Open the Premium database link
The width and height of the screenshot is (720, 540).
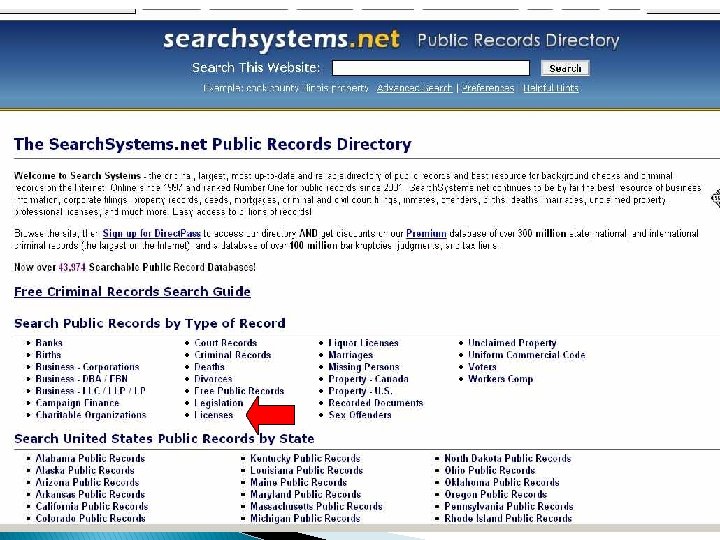426,233
